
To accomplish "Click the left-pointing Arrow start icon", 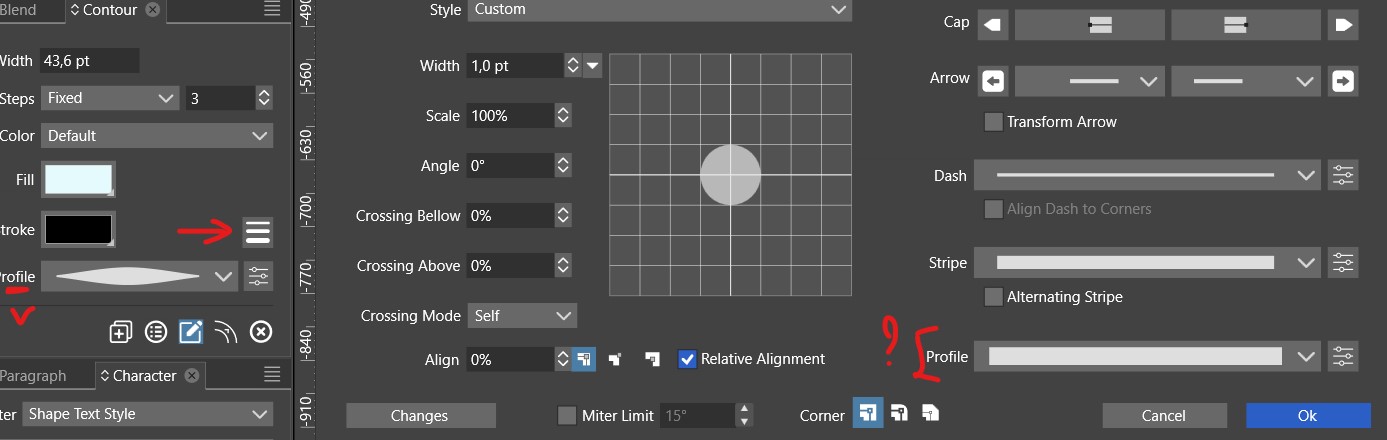I will coord(992,81).
